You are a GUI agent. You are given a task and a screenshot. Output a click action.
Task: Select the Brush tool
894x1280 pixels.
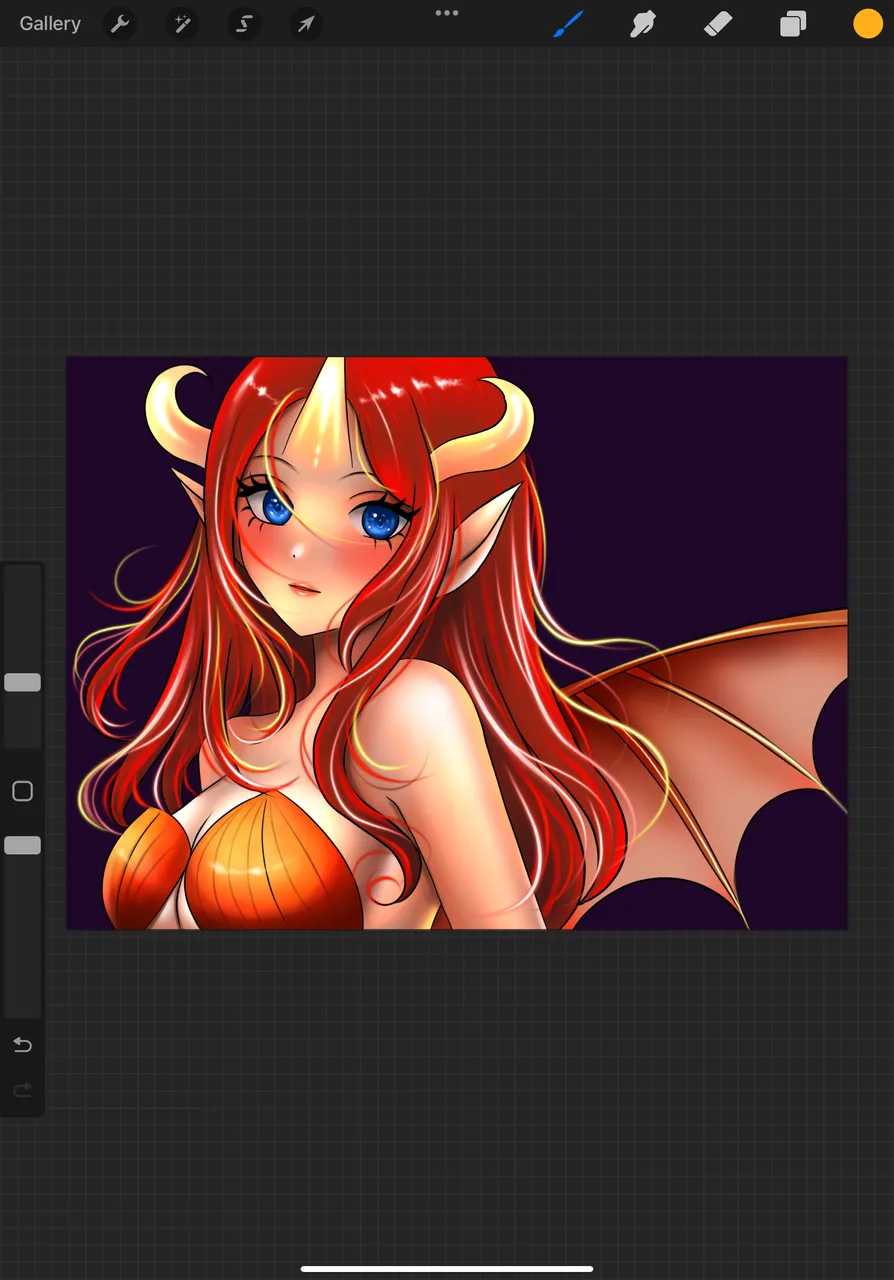pos(568,24)
